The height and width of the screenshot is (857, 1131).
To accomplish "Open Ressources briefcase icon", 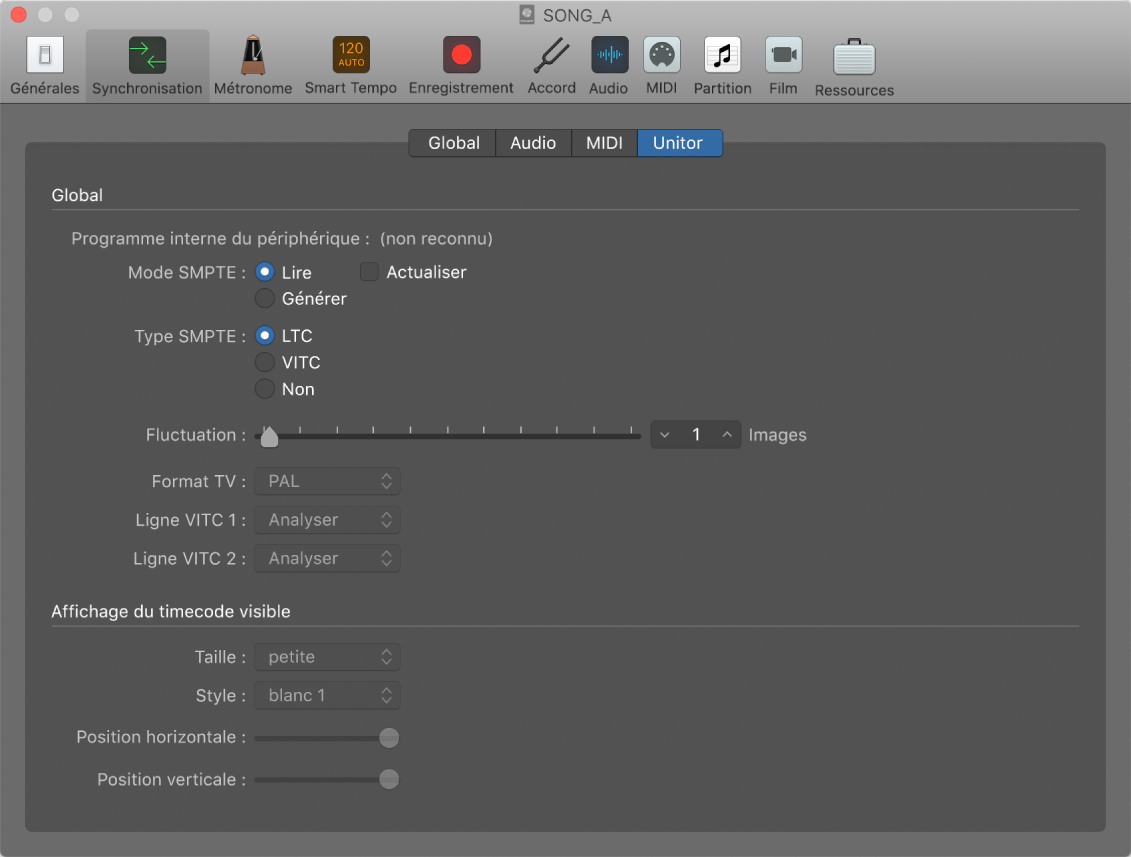I will tap(854, 68).
